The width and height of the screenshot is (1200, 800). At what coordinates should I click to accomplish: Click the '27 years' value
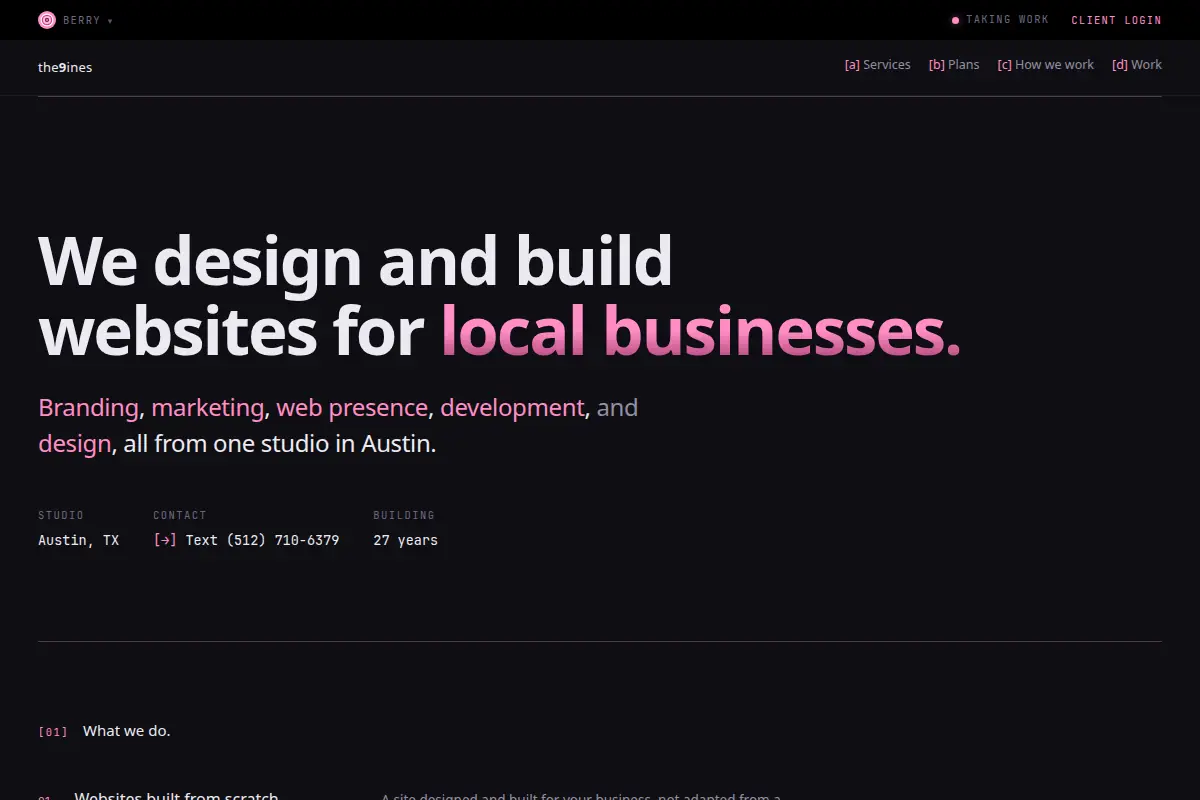point(405,540)
